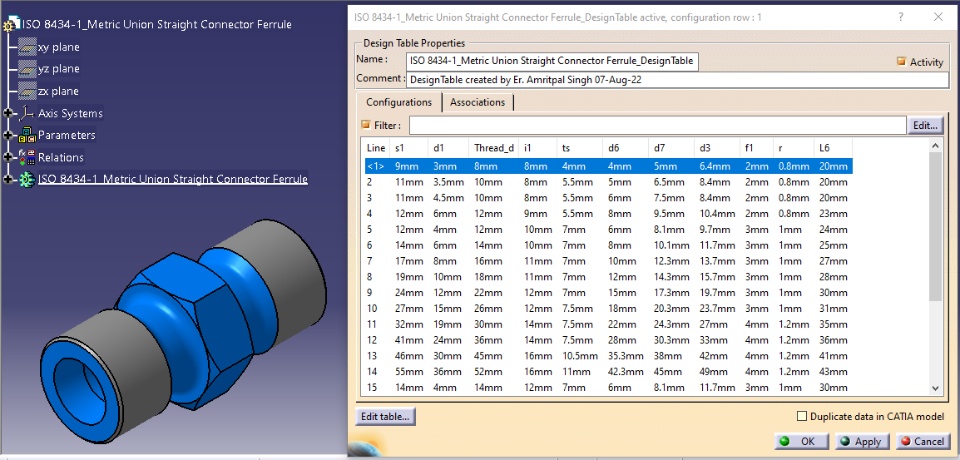Select configuration line 5
This screenshot has width=960, height=460.
tap(608, 230)
